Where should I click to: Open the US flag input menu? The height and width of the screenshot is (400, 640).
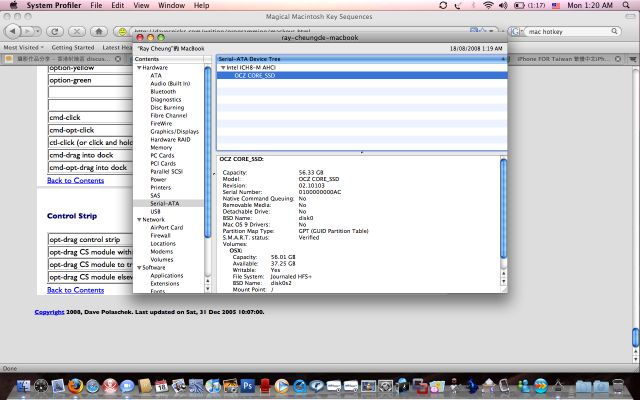tap(556, 6)
